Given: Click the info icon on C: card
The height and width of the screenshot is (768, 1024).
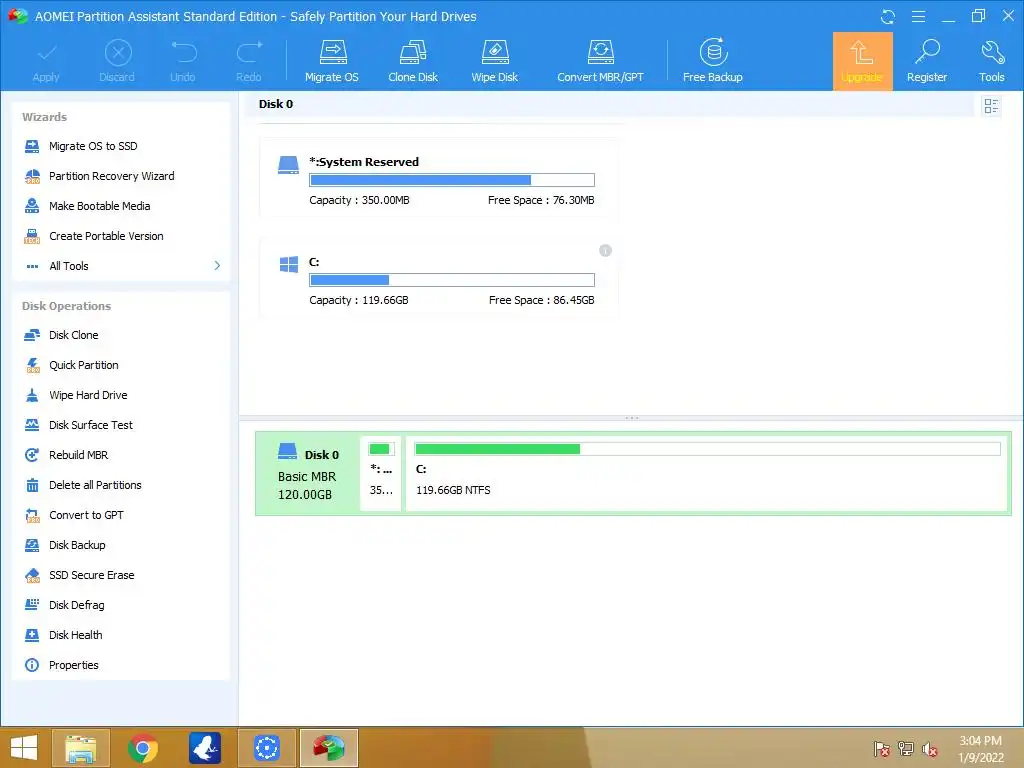Looking at the screenshot, I should coord(605,251).
